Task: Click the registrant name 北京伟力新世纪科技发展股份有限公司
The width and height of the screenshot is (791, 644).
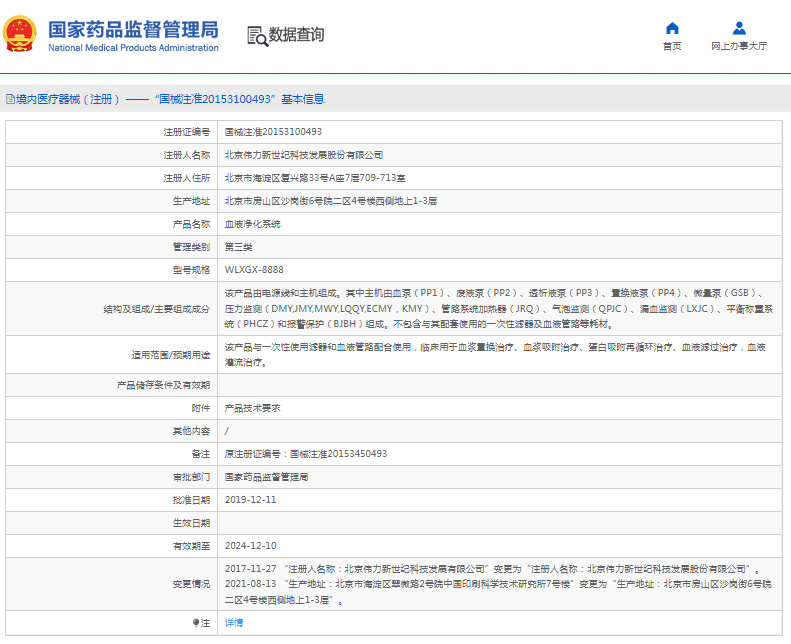Action: click(304, 155)
